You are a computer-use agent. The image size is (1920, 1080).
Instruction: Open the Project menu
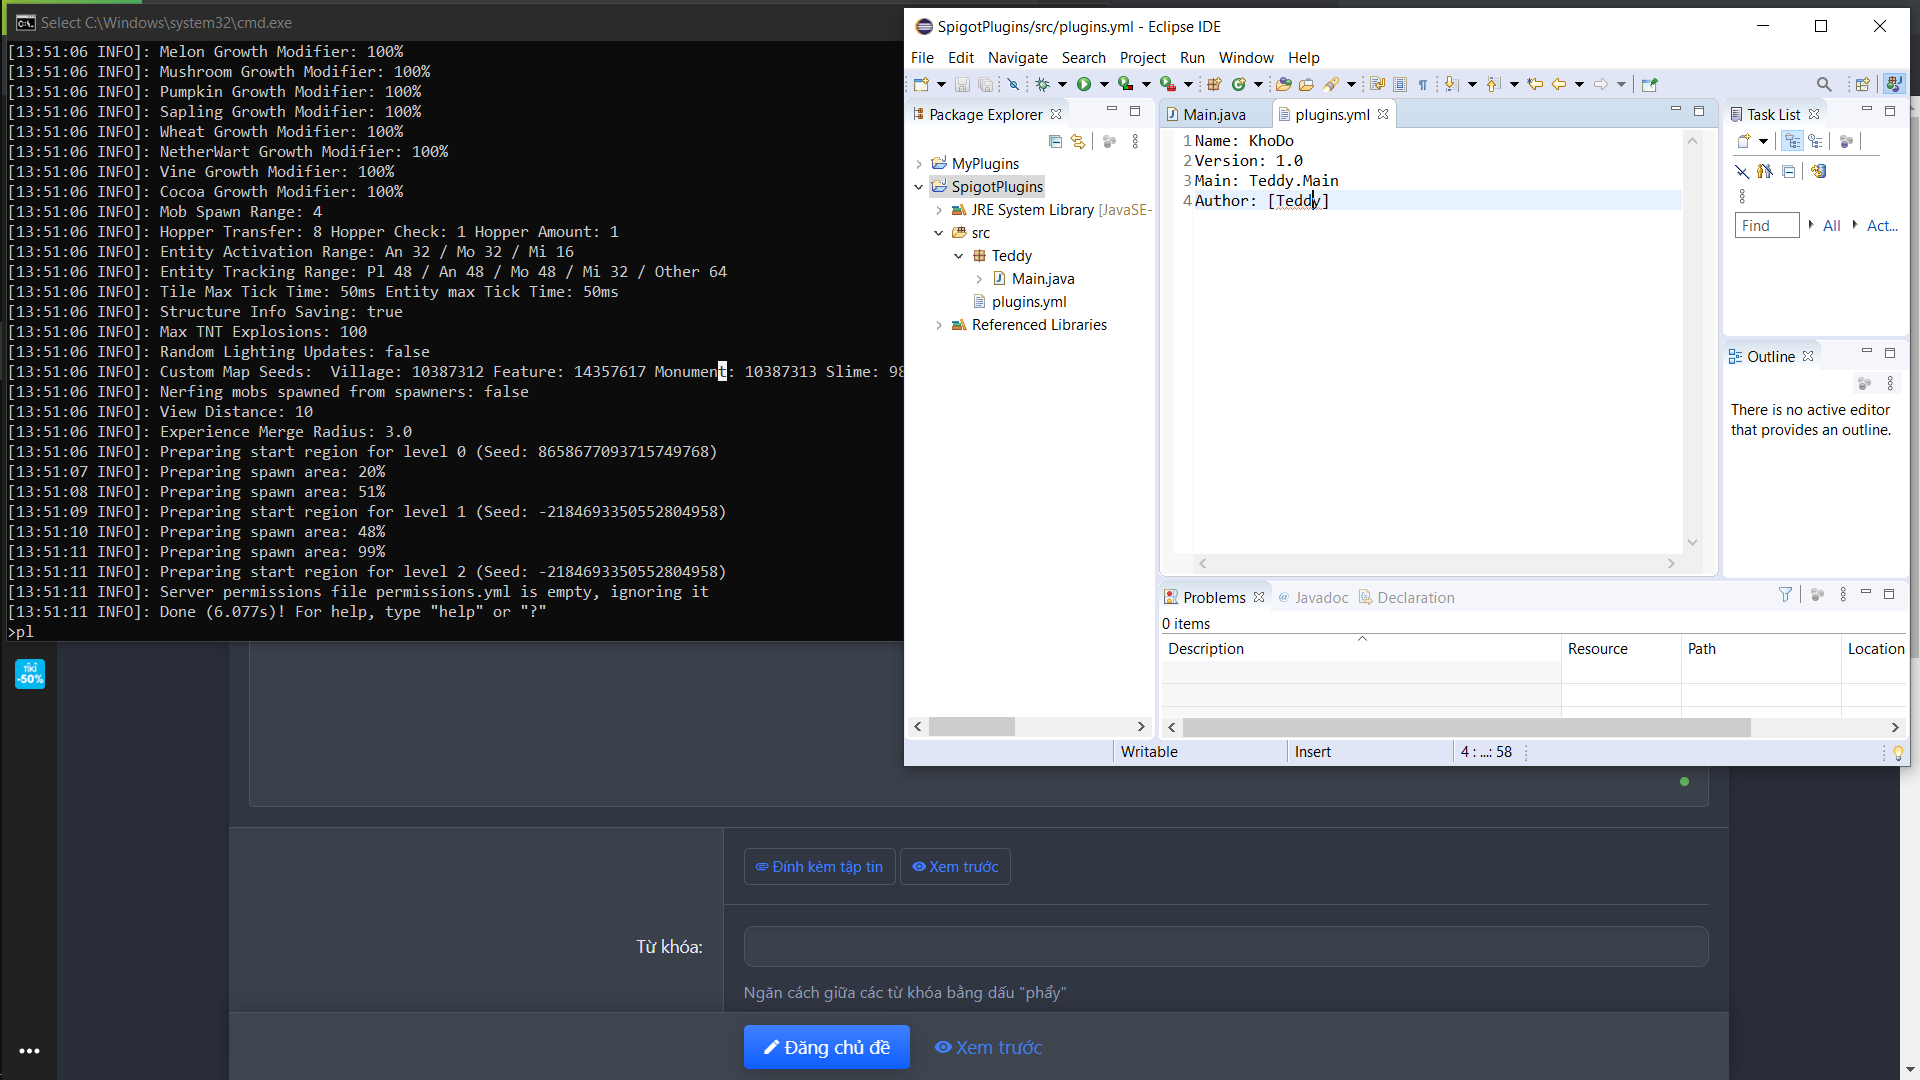(1142, 58)
